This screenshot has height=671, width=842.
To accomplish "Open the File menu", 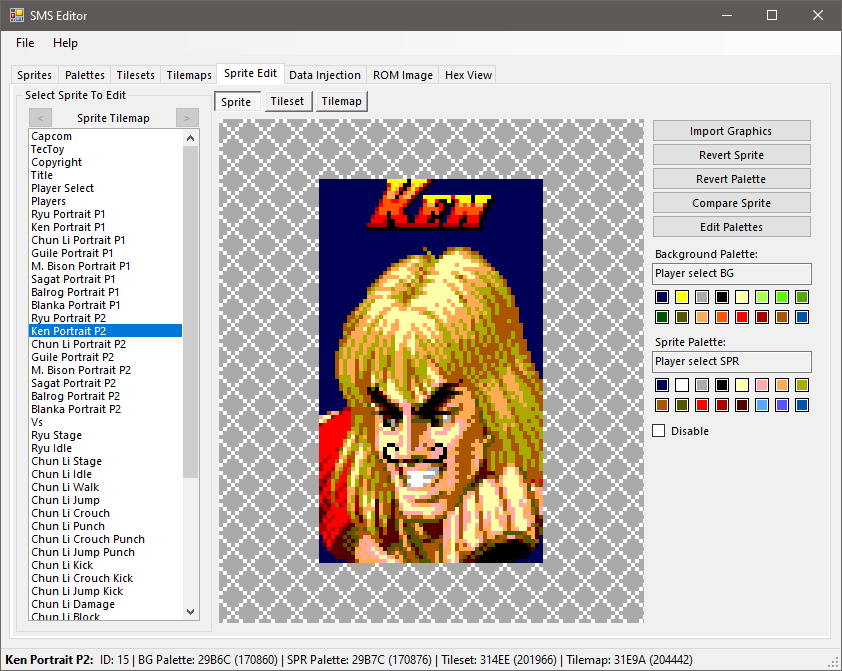I will (25, 43).
